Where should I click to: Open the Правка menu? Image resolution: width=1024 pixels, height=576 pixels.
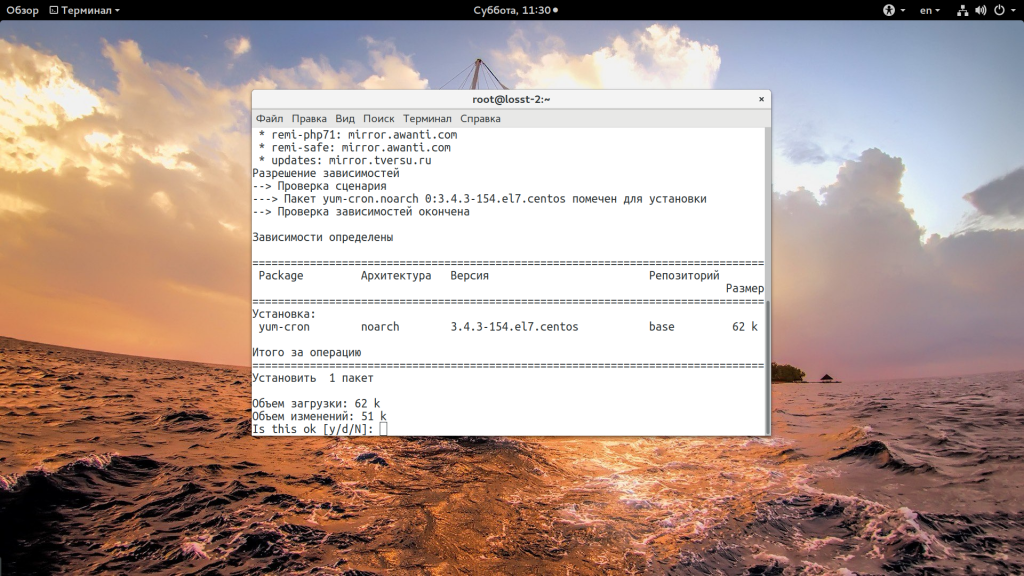(x=309, y=118)
